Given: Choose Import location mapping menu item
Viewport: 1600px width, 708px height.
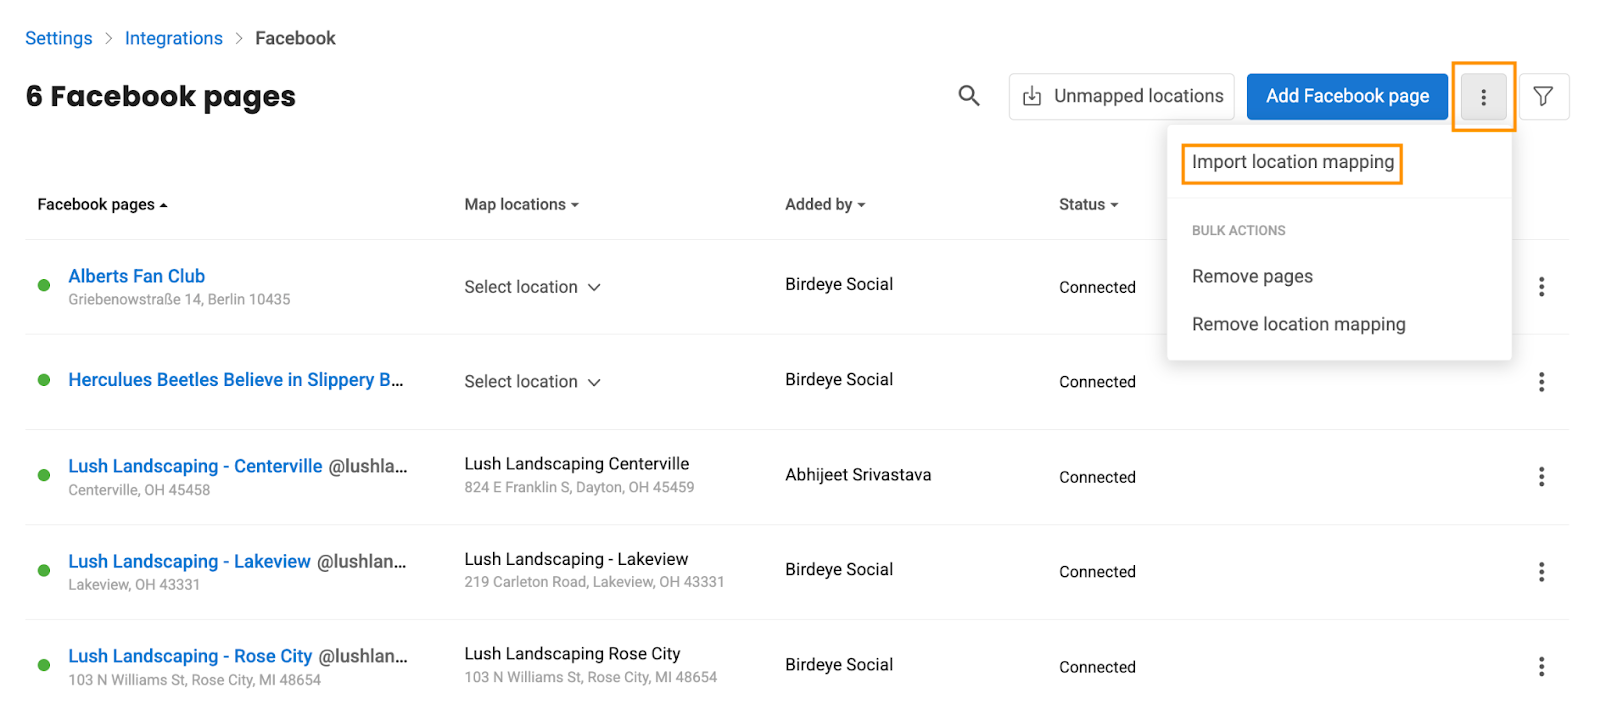Looking at the screenshot, I should click(1292, 162).
